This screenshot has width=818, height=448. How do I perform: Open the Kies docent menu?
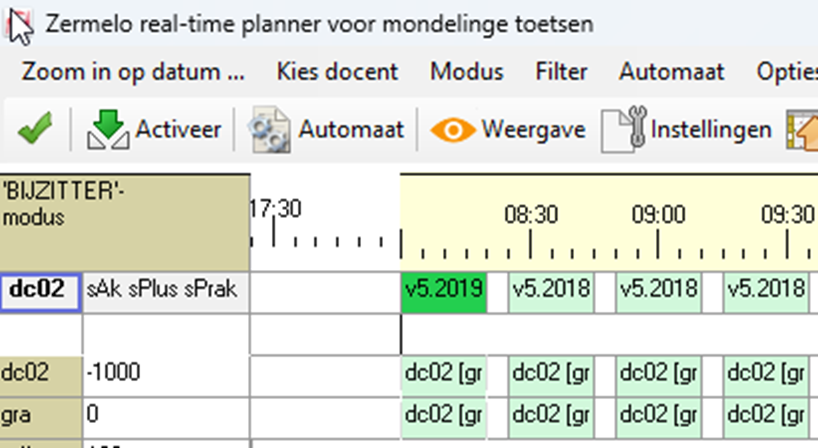point(337,72)
